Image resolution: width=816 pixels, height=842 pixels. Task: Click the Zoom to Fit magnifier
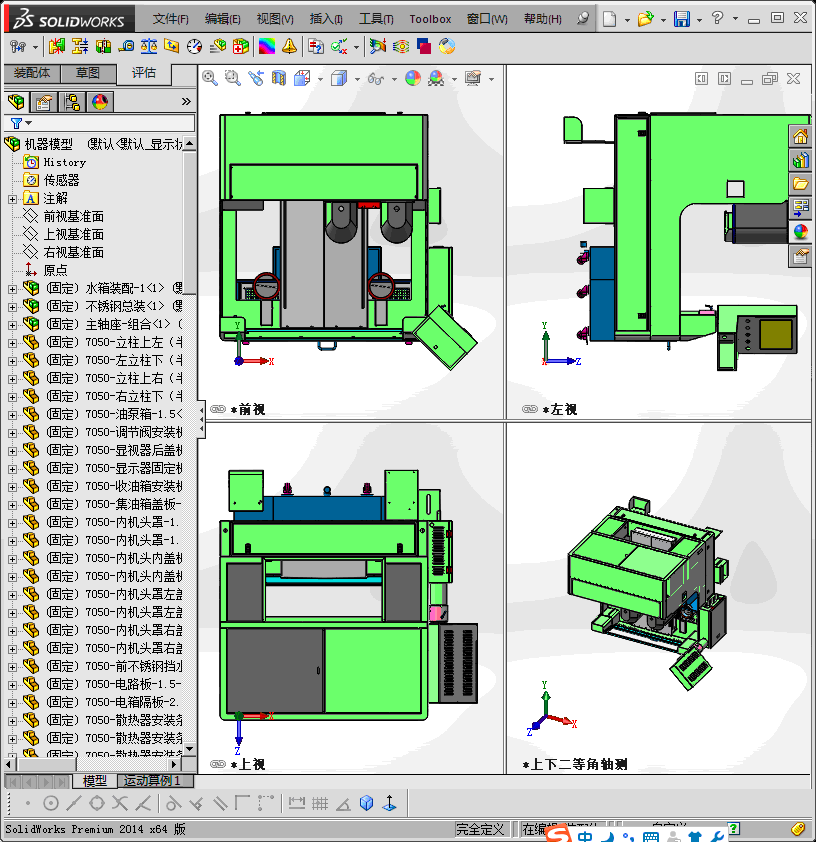point(210,78)
